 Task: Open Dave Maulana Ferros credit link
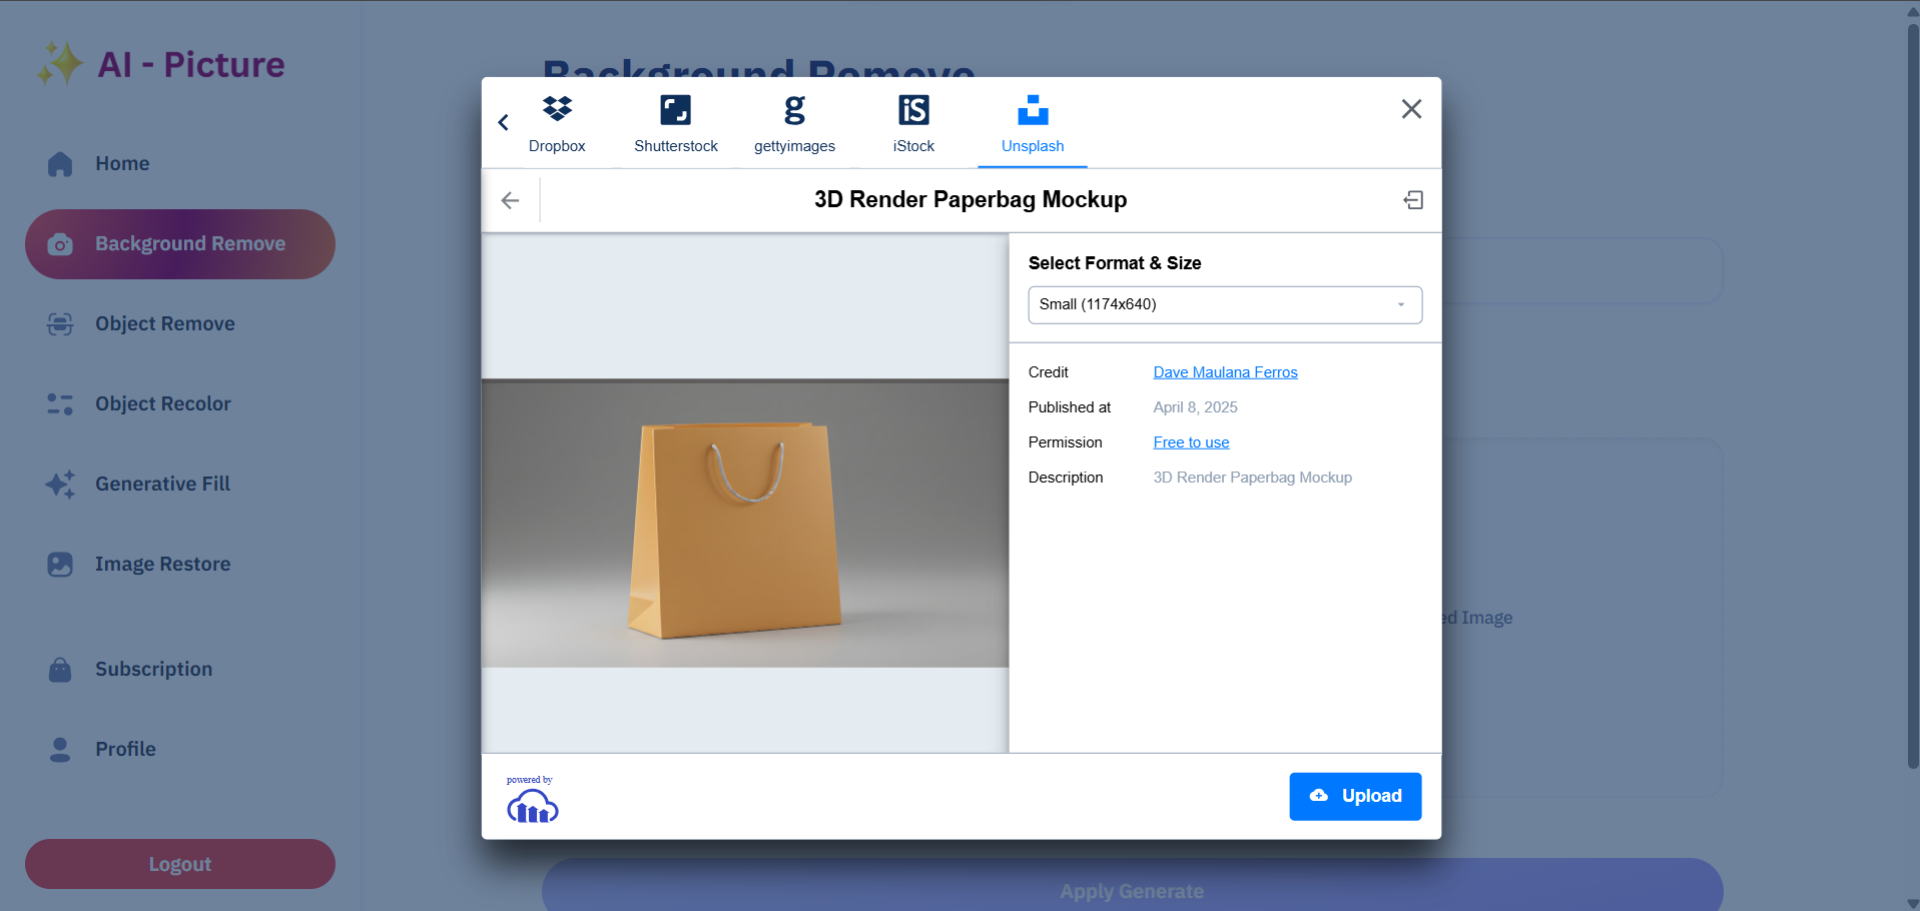tap(1225, 372)
